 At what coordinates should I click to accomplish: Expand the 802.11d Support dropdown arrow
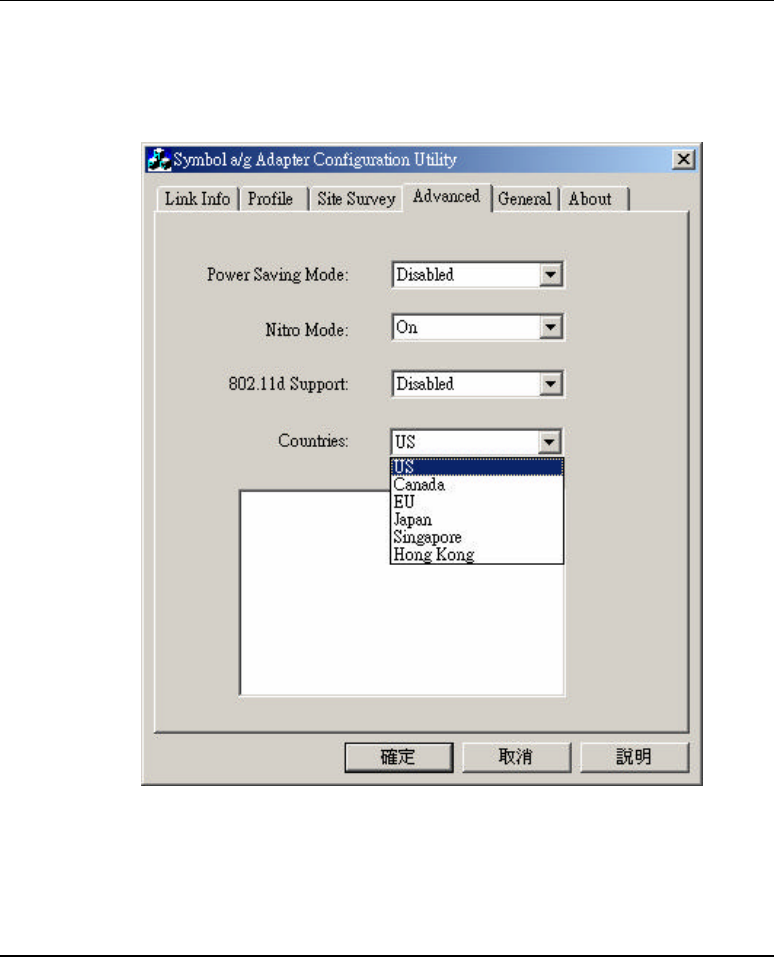pyautogui.click(x=550, y=384)
